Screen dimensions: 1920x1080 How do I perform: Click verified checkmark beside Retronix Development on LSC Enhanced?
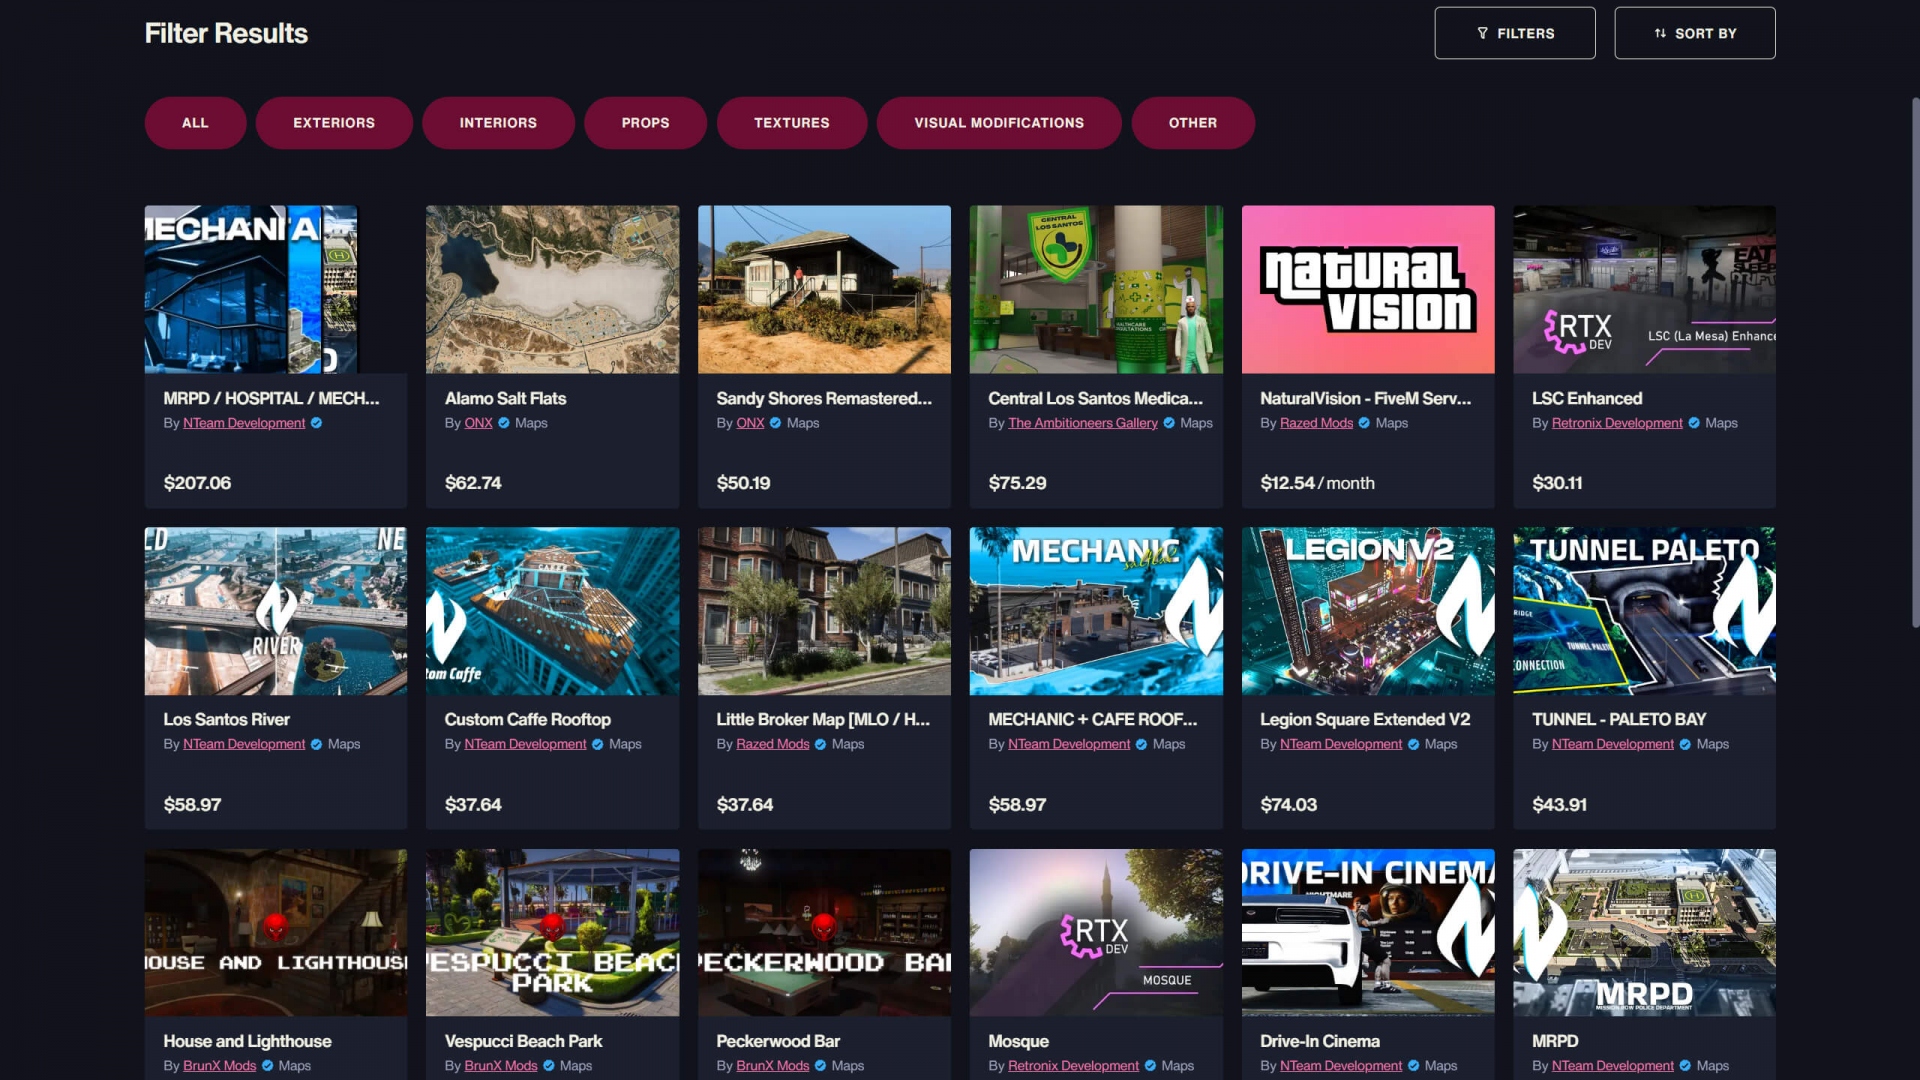[1694, 423]
